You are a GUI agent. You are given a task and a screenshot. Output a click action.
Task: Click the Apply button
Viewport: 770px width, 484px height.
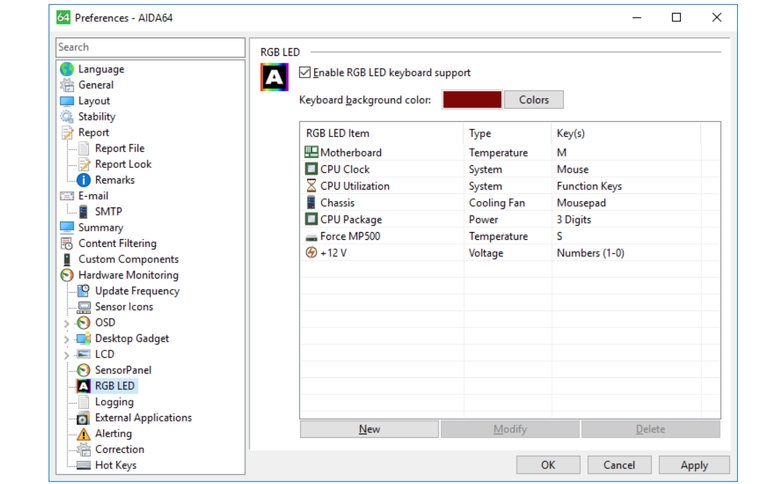pos(694,465)
